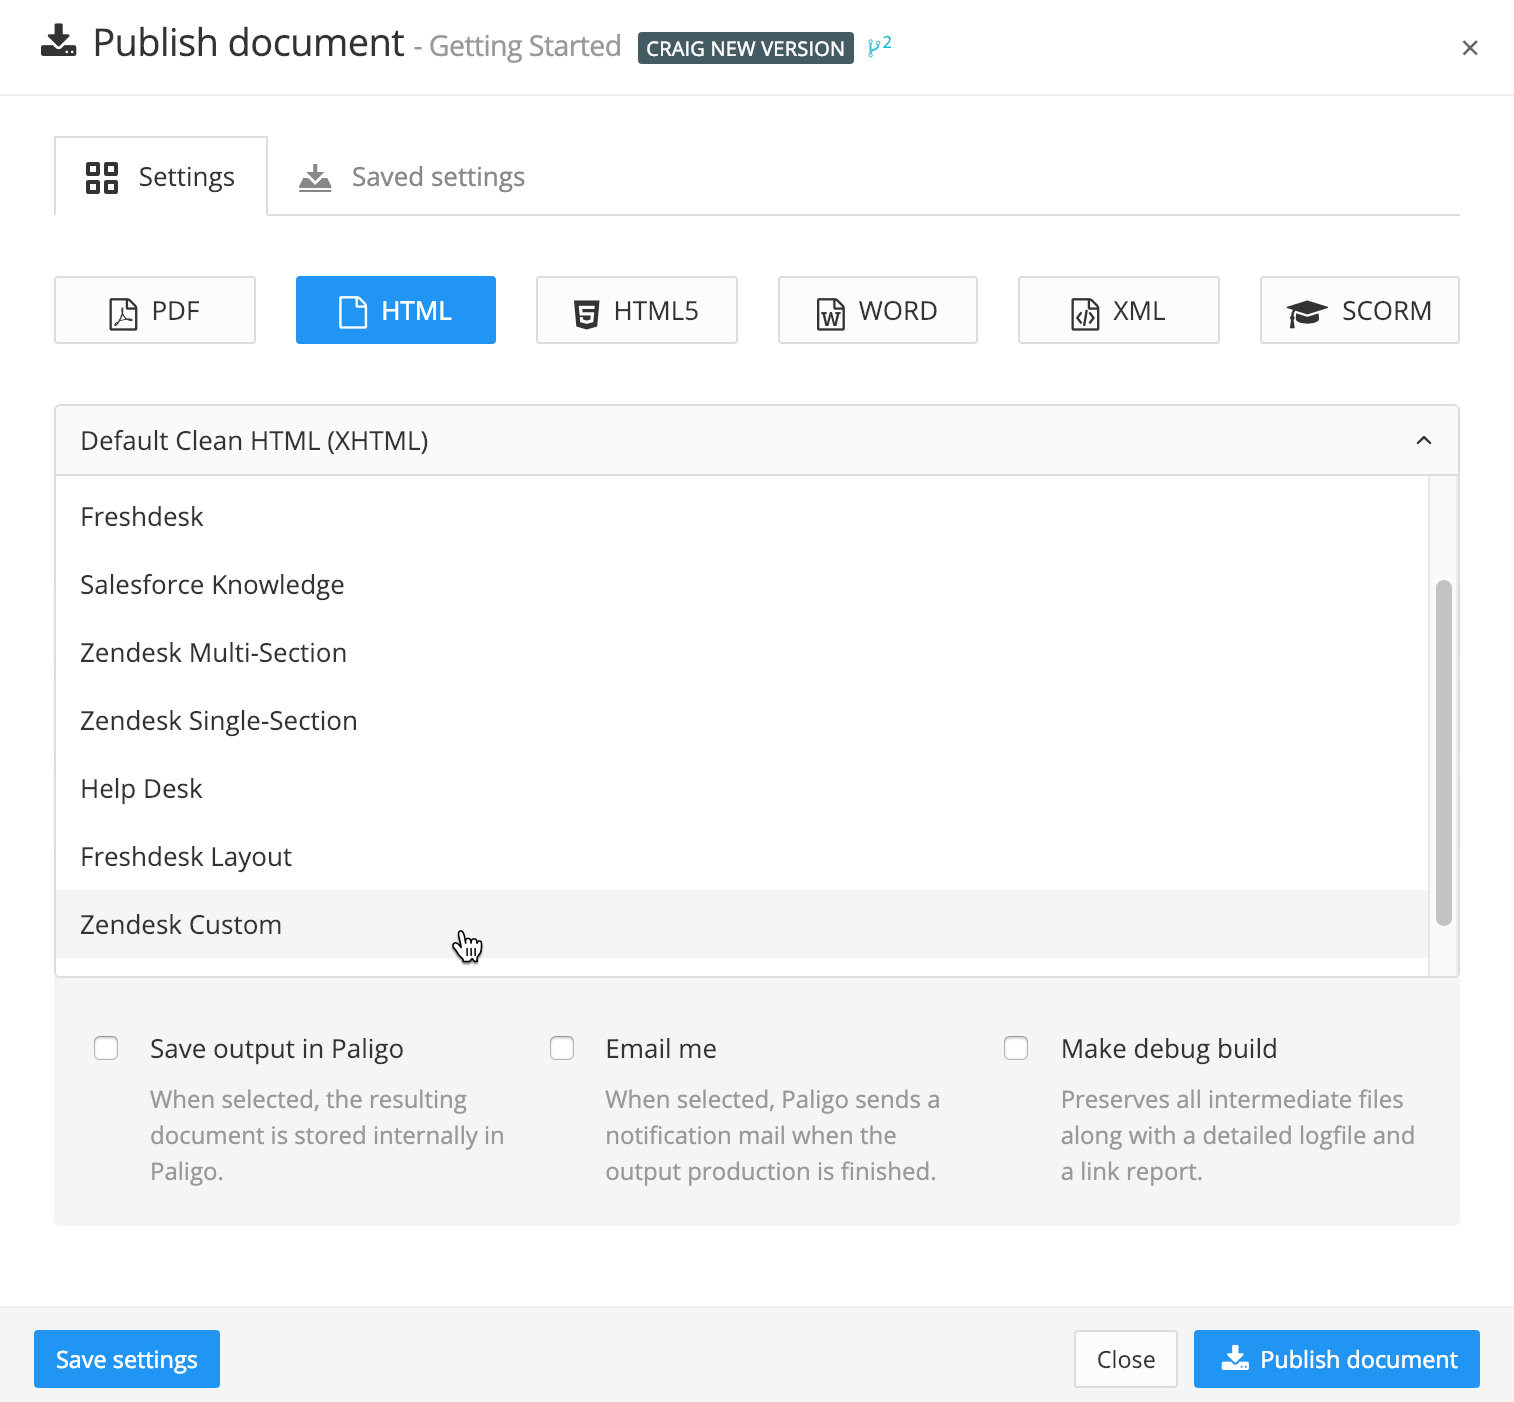Enable Make debug build
The width and height of the screenshot is (1514, 1402).
pyautogui.click(x=1016, y=1048)
